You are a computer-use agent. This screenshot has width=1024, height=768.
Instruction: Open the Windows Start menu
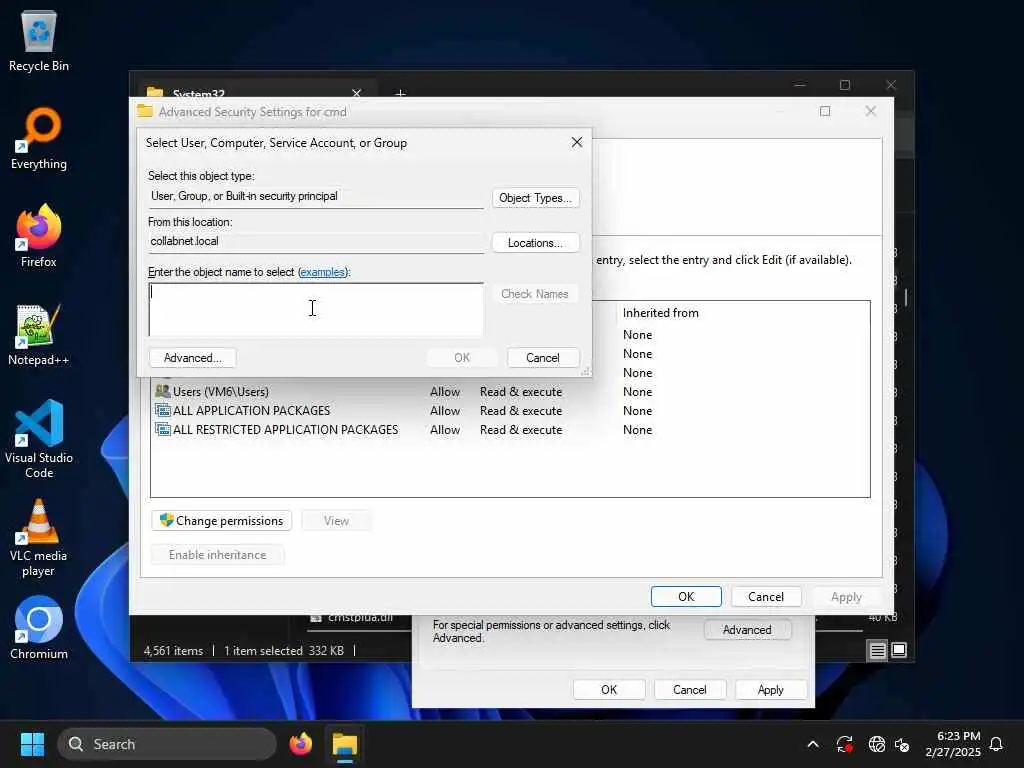[x=32, y=744]
